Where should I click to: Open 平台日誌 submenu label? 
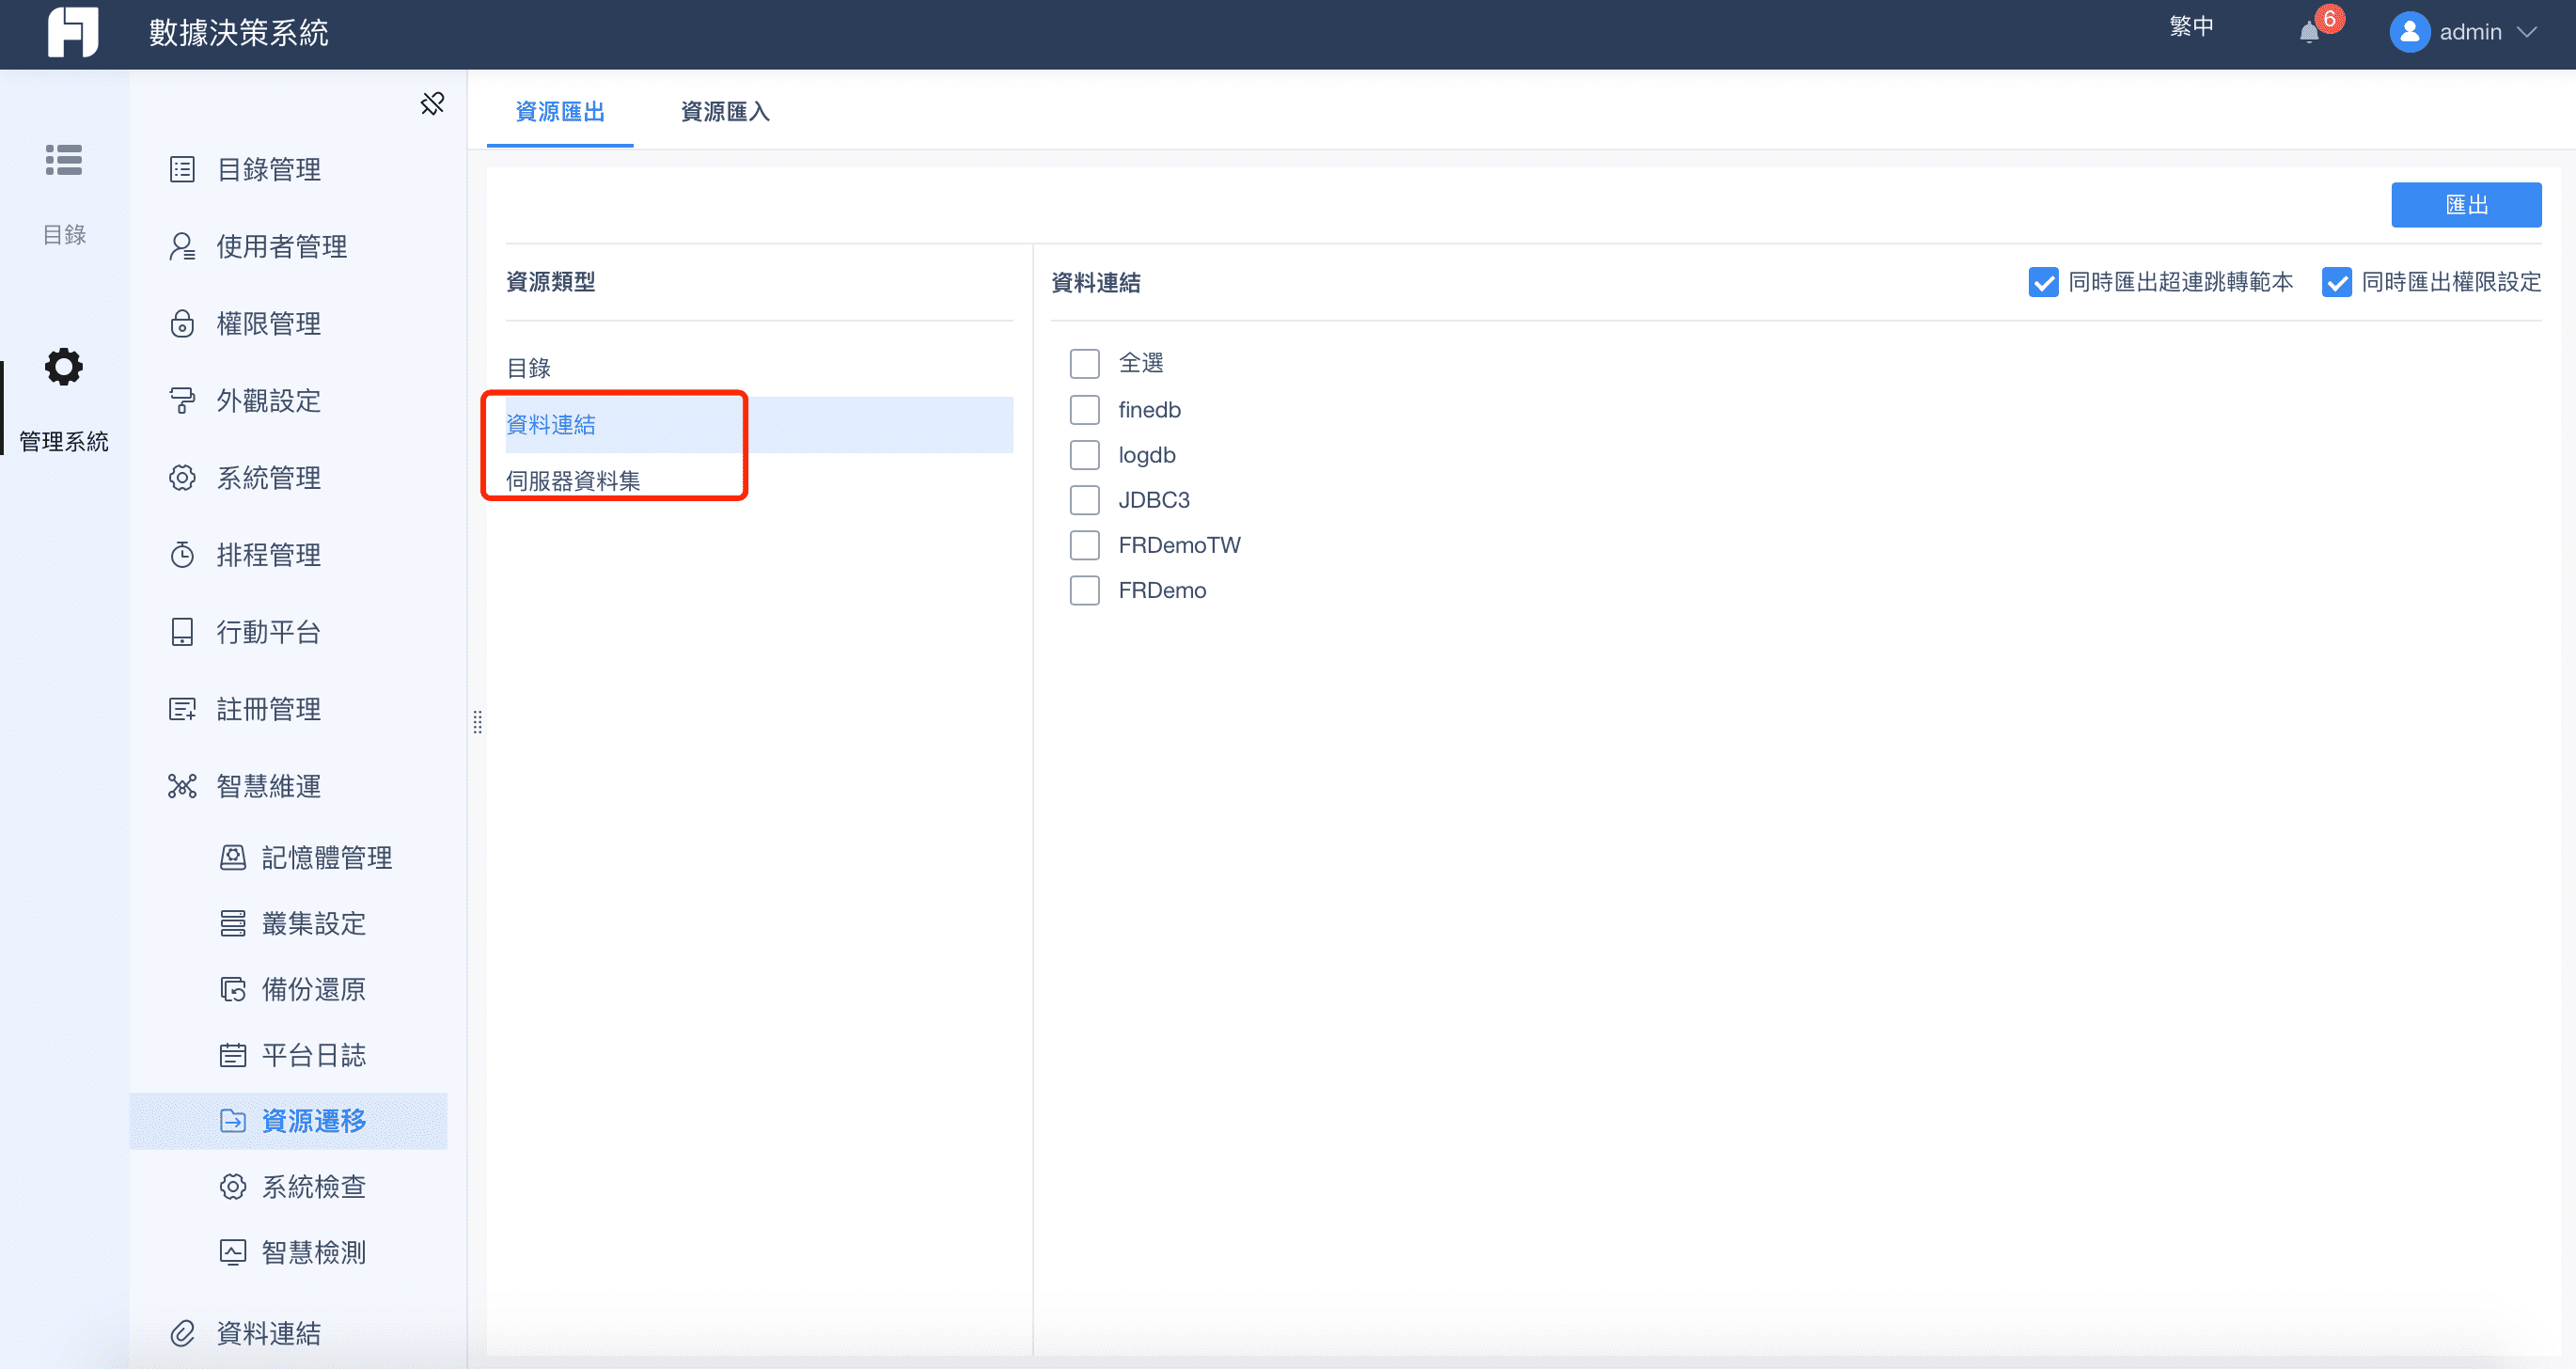[314, 1055]
